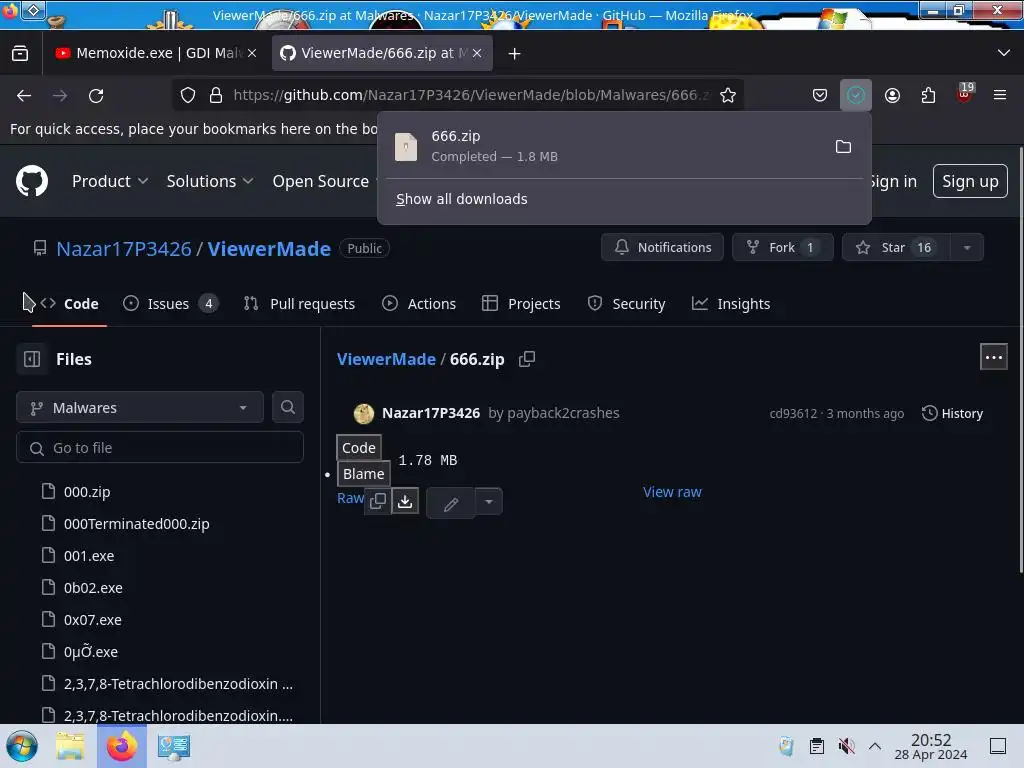Show 666.zip in containing folder

click(843, 146)
